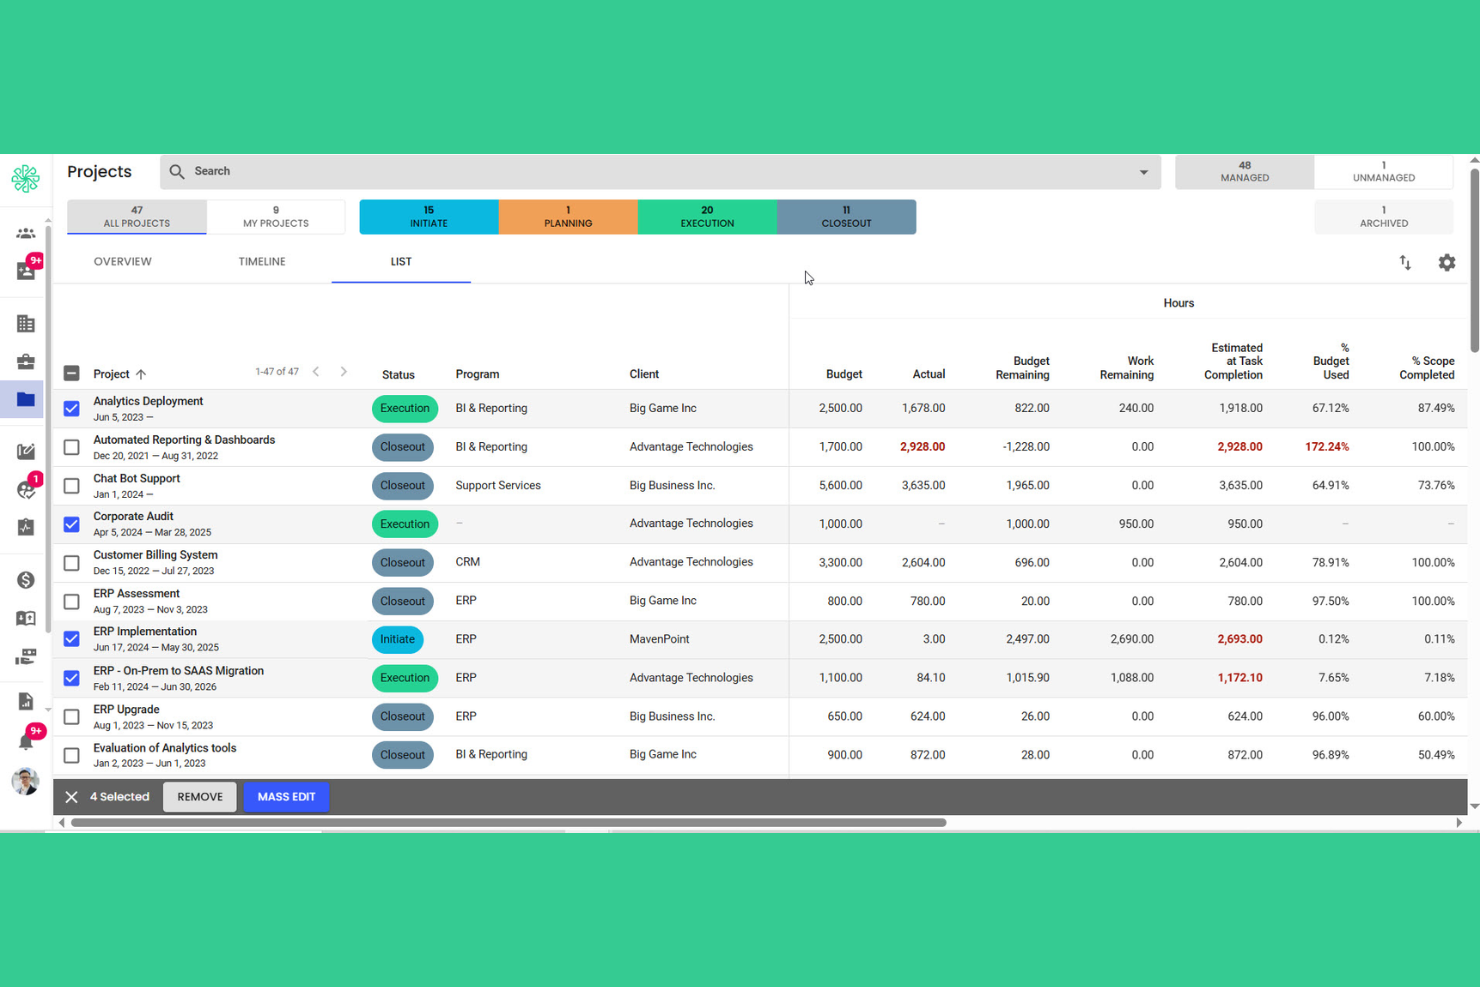Open the Corporate Audit project
Viewport: 1480px width, 987px height.
pyautogui.click(x=133, y=517)
